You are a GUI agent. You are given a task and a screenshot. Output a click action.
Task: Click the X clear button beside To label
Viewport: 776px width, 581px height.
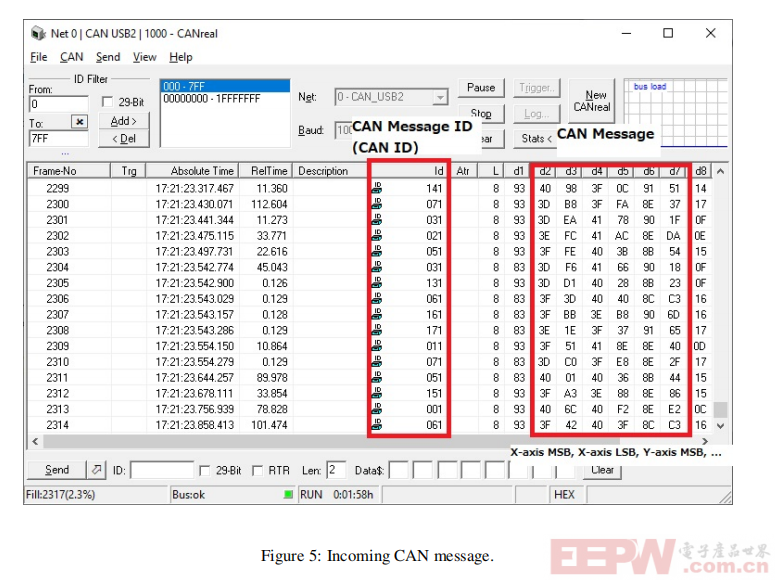(x=80, y=121)
